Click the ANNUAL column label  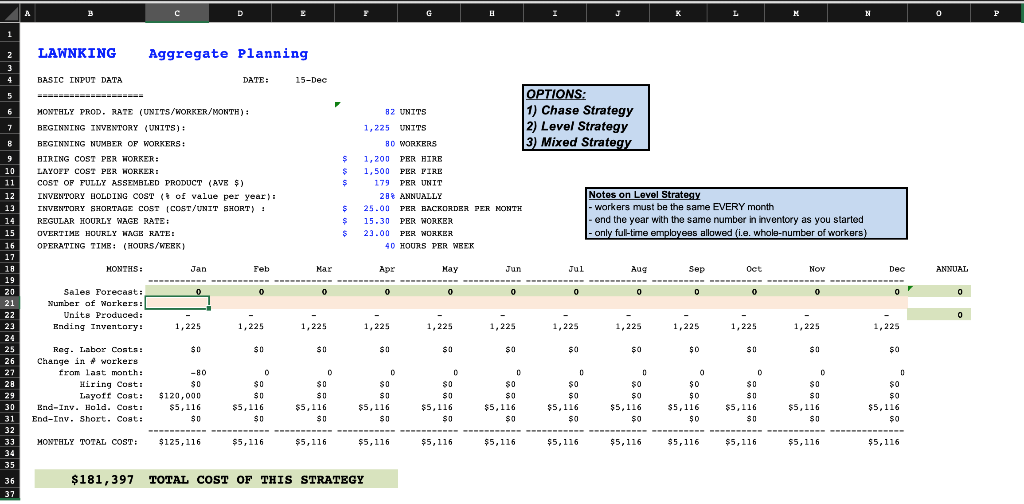952,268
